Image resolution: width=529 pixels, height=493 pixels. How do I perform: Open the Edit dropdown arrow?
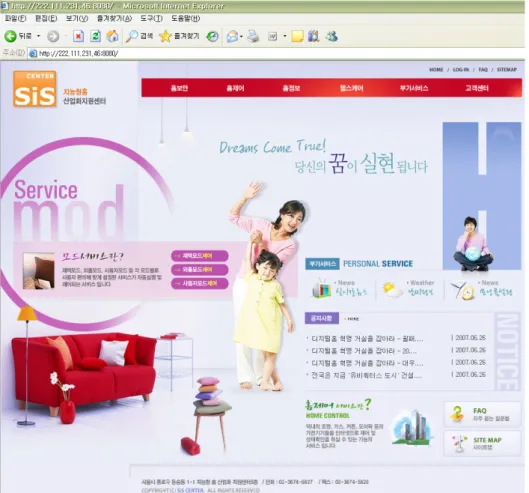coord(285,36)
